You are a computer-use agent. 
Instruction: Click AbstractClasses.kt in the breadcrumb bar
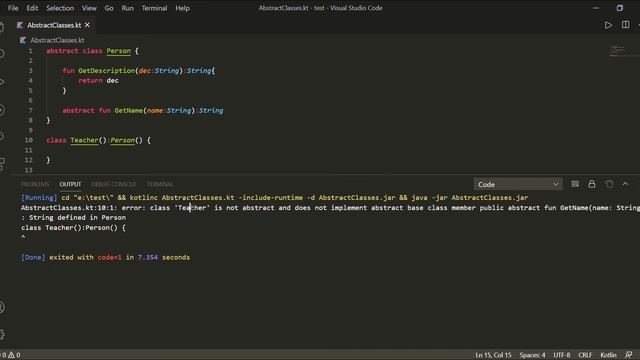57,40
